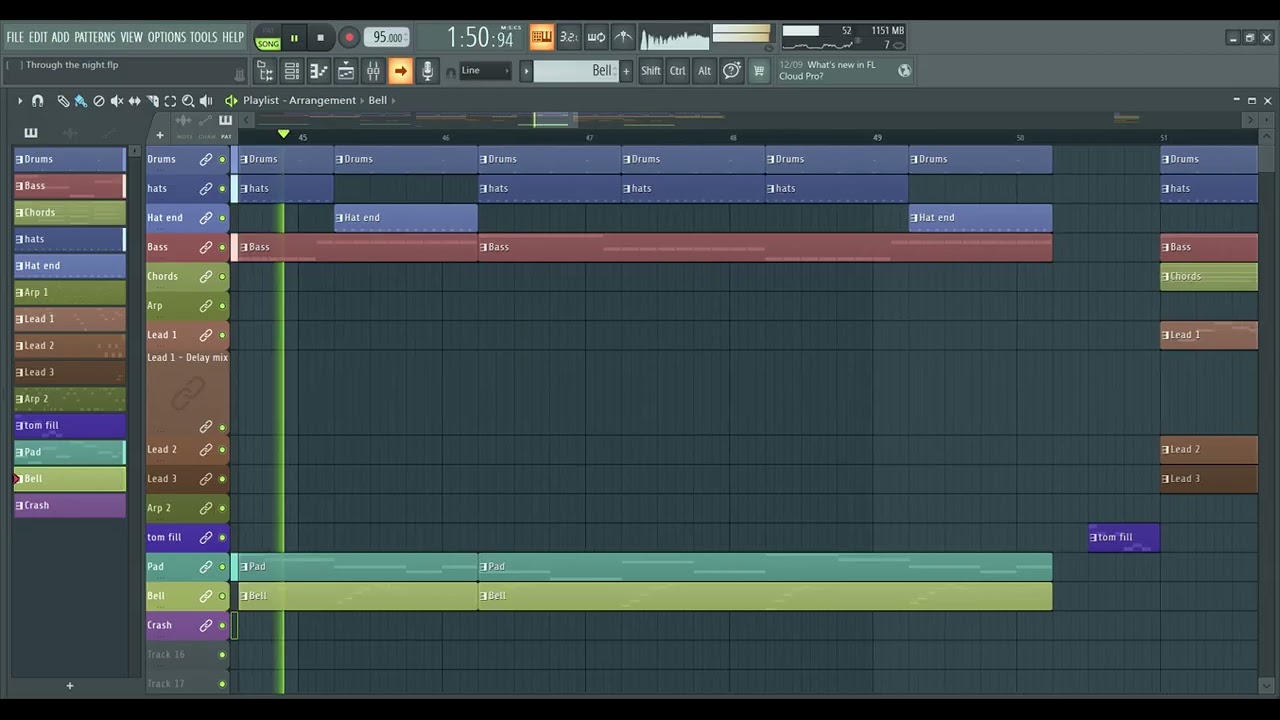The height and width of the screenshot is (720, 1280).
Task: Open the FILE menu
Action: pyautogui.click(x=15, y=37)
